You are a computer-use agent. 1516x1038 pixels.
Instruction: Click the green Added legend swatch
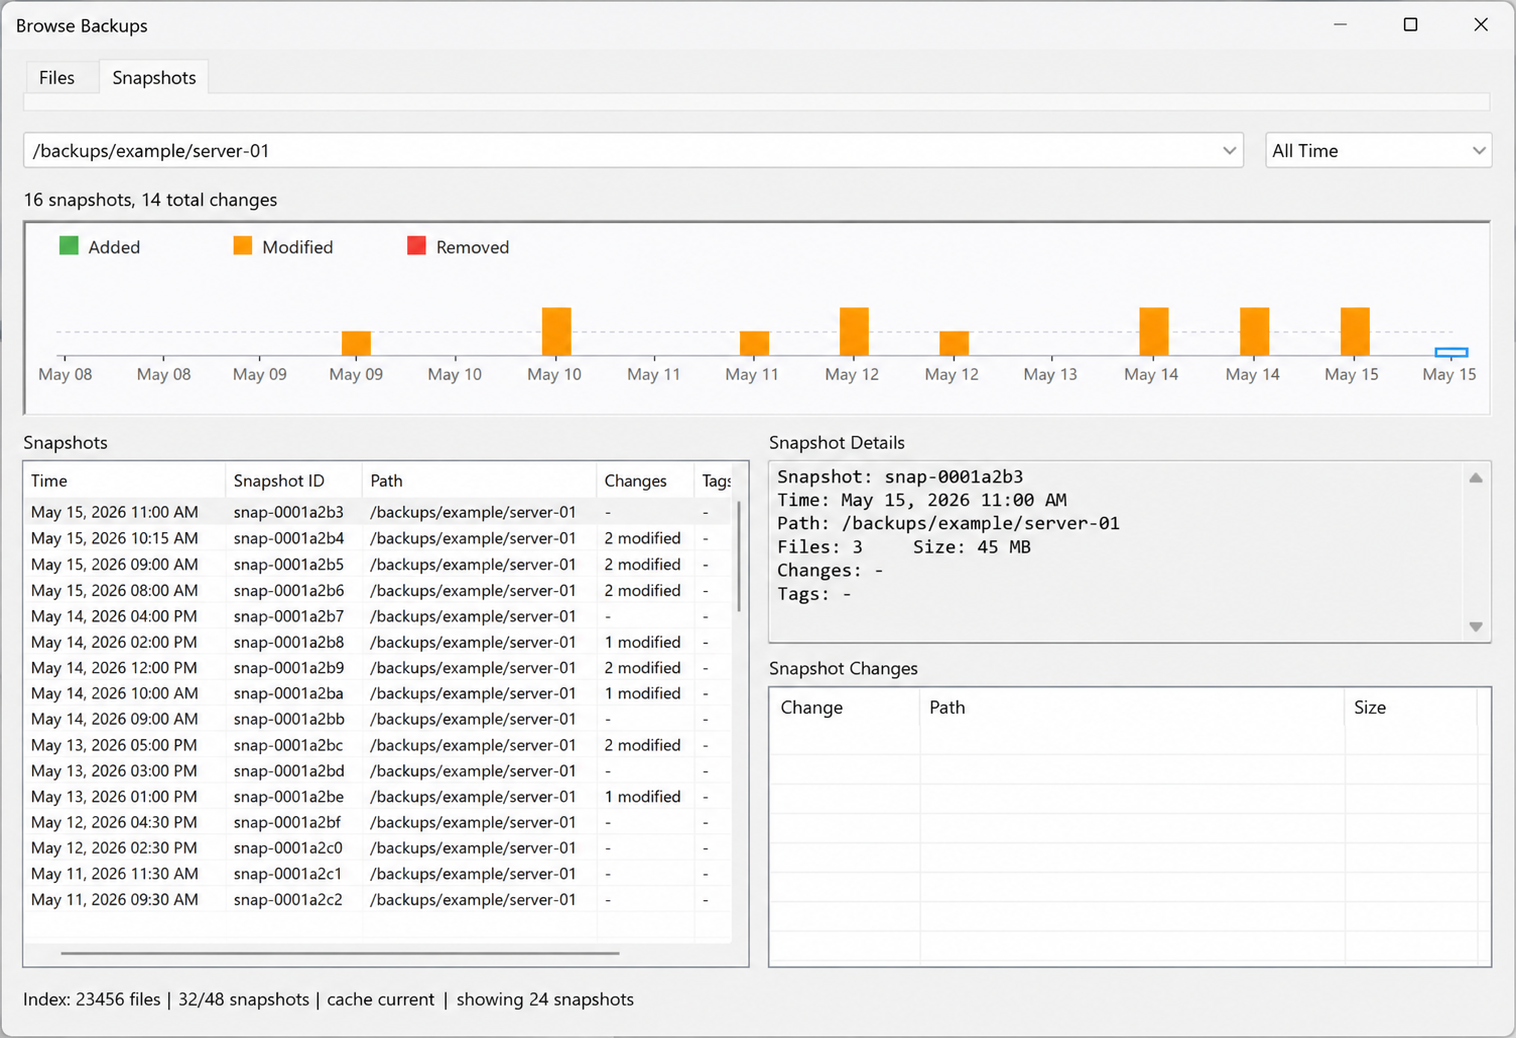pos(69,246)
